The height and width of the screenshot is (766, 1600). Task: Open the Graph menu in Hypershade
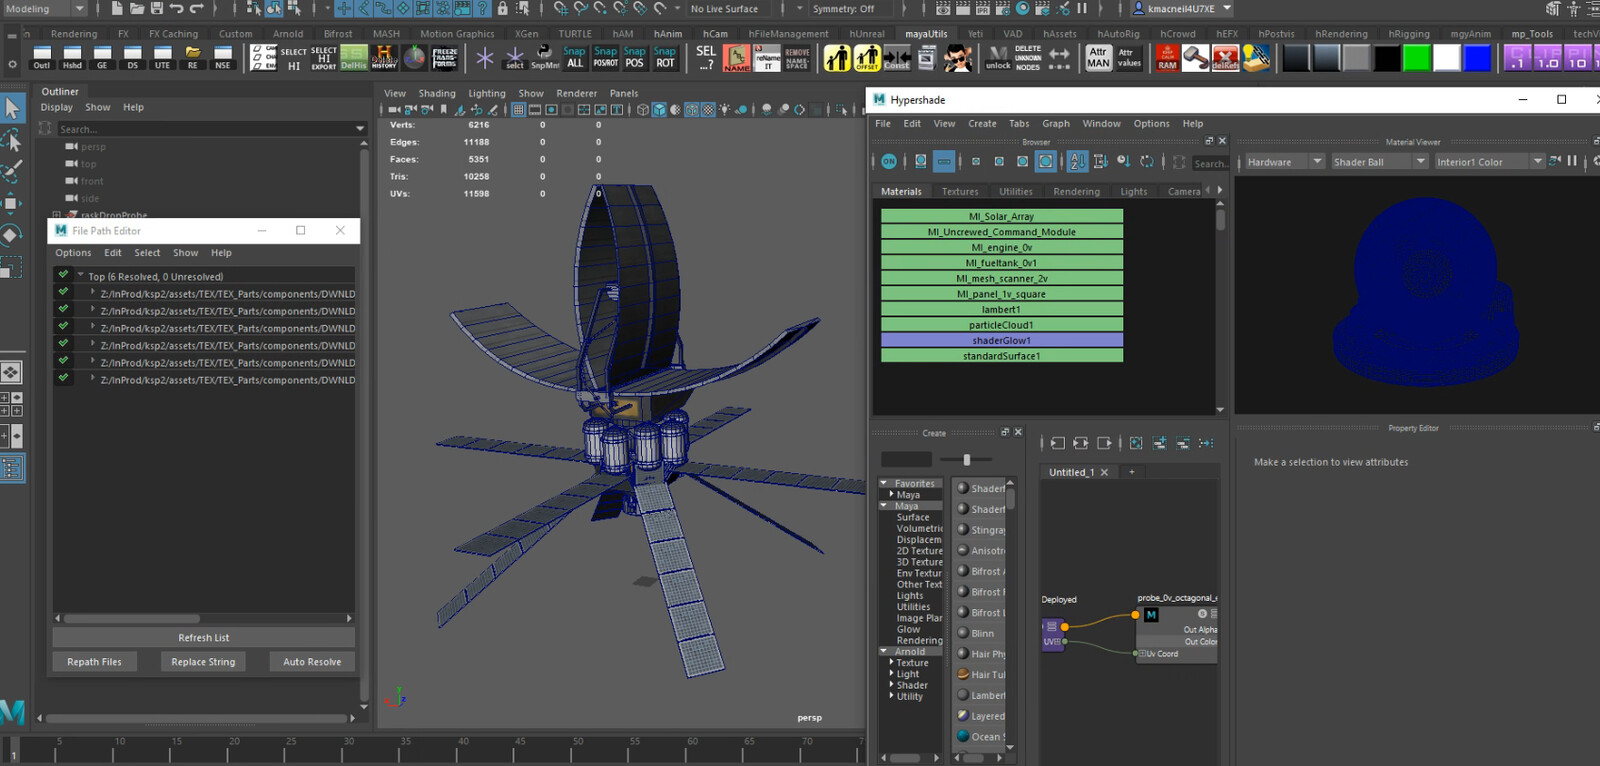pyautogui.click(x=1055, y=124)
